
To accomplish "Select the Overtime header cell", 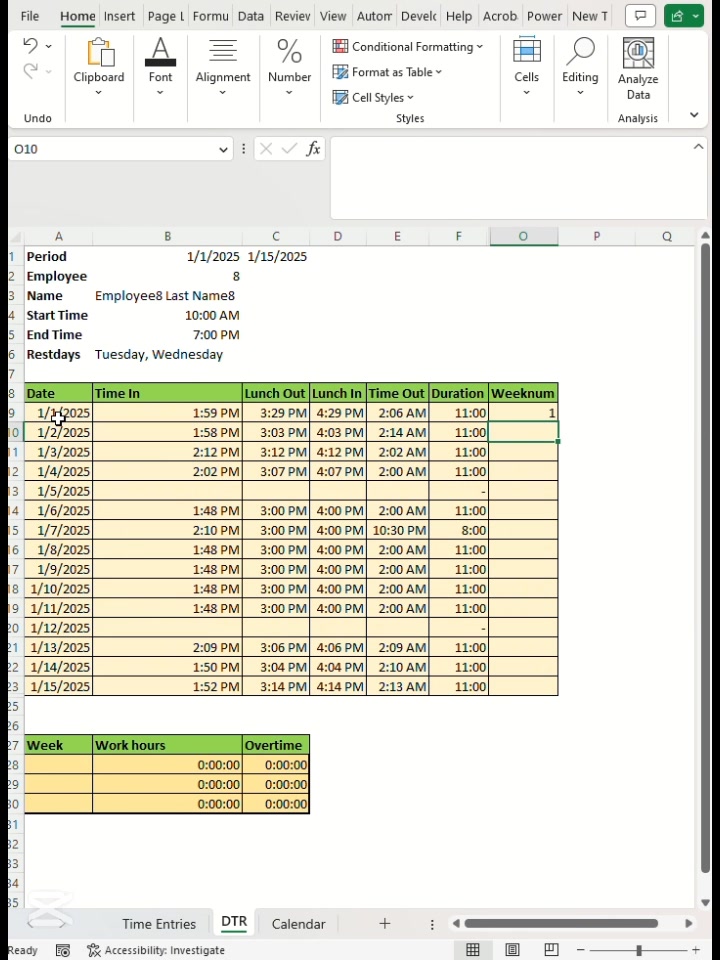I will tap(276, 745).
